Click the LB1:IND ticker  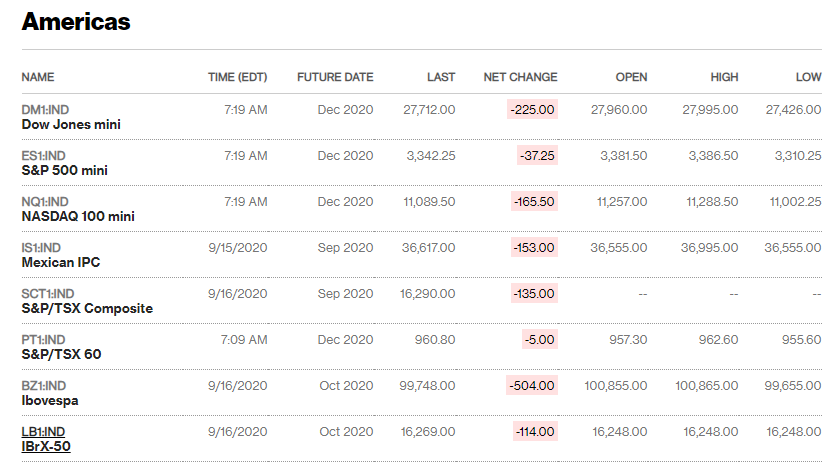[x=43, y=432]
